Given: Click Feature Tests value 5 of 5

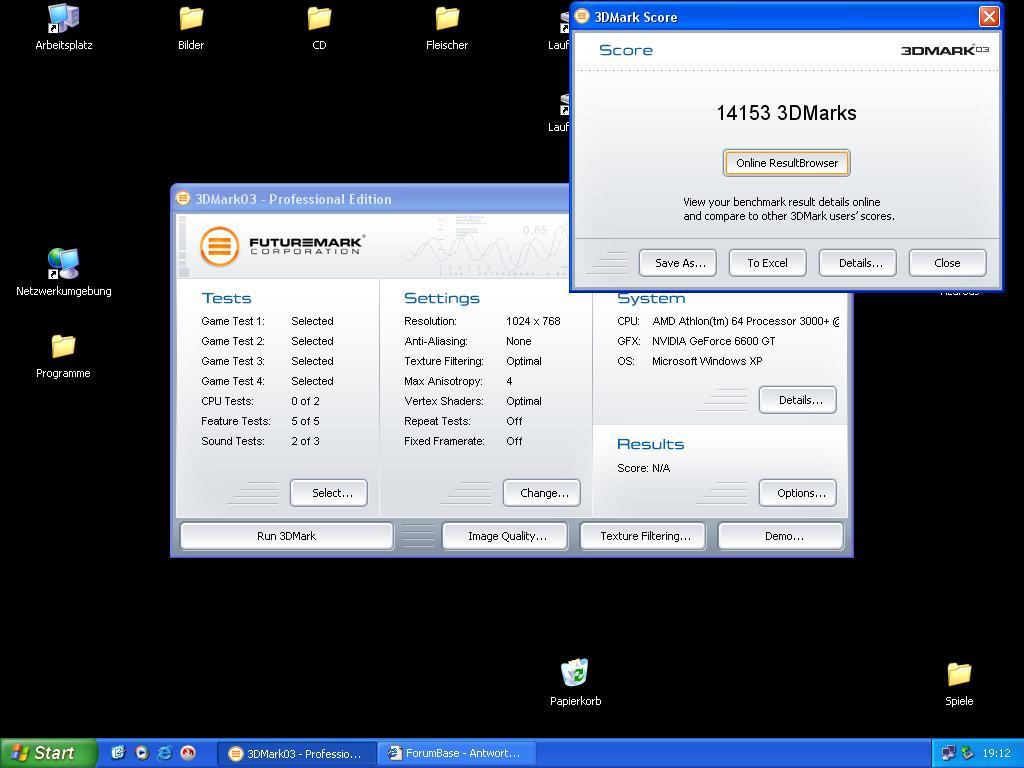Looking at the screenshot, I should pyautogui.click(x=305, y=421).
